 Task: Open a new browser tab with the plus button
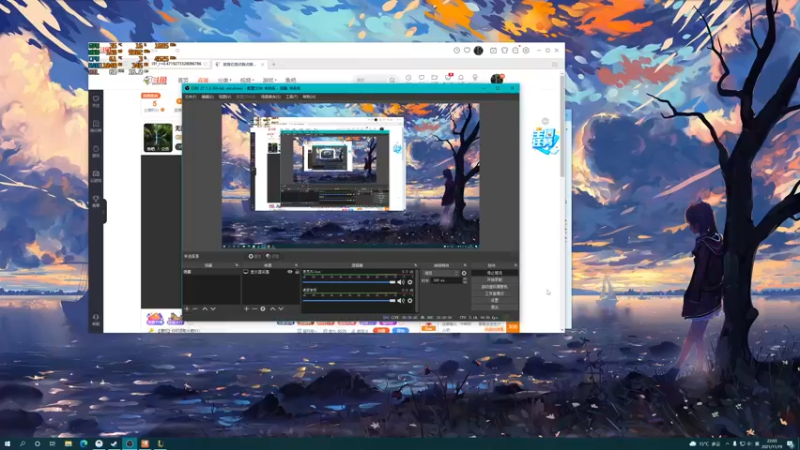273,64
